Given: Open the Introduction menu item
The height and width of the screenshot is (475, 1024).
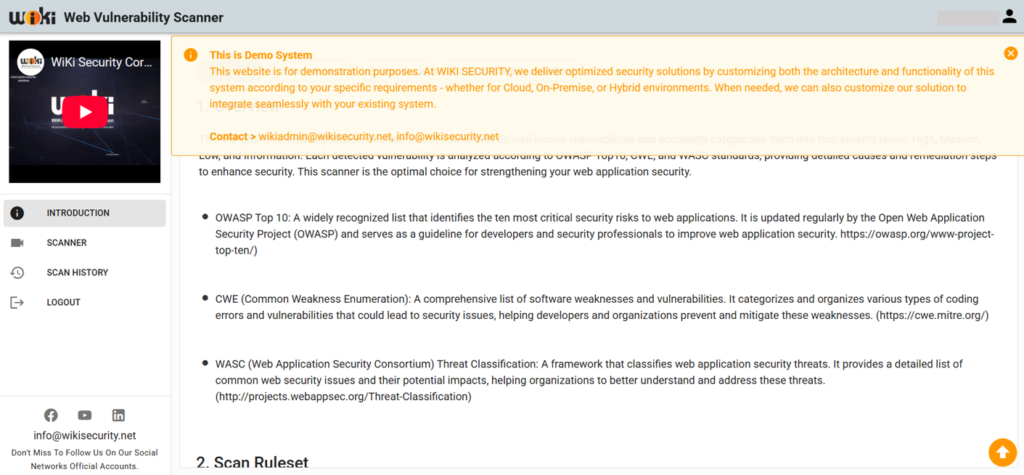Looking at the screenshot, I should tap(78, 213).
